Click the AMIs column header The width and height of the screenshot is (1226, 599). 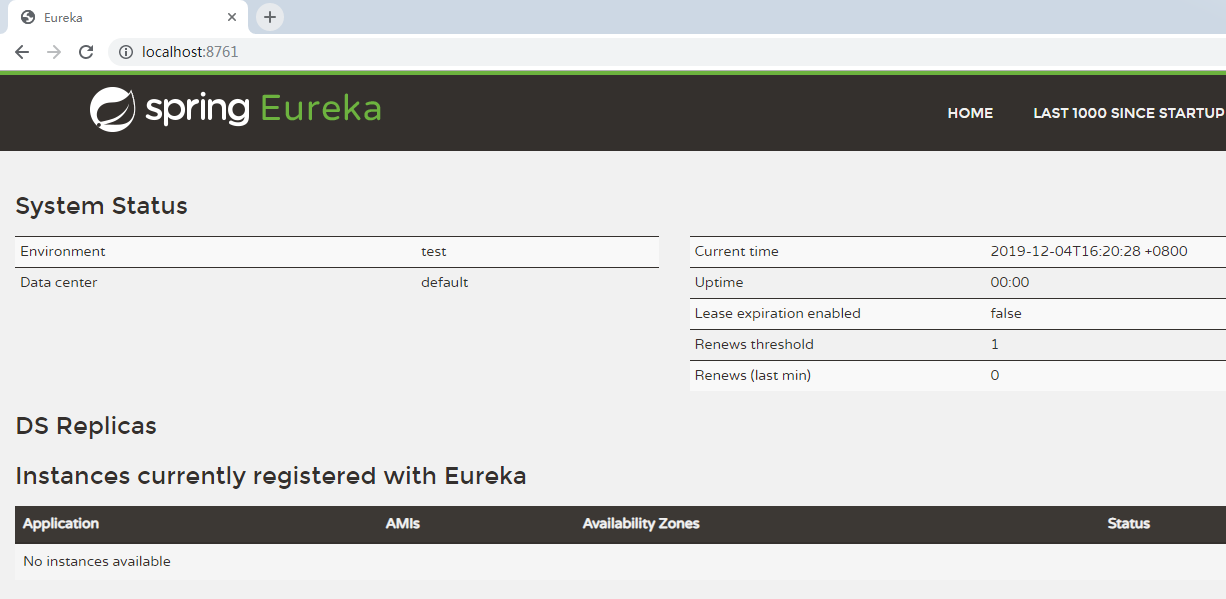pos(403,523)
